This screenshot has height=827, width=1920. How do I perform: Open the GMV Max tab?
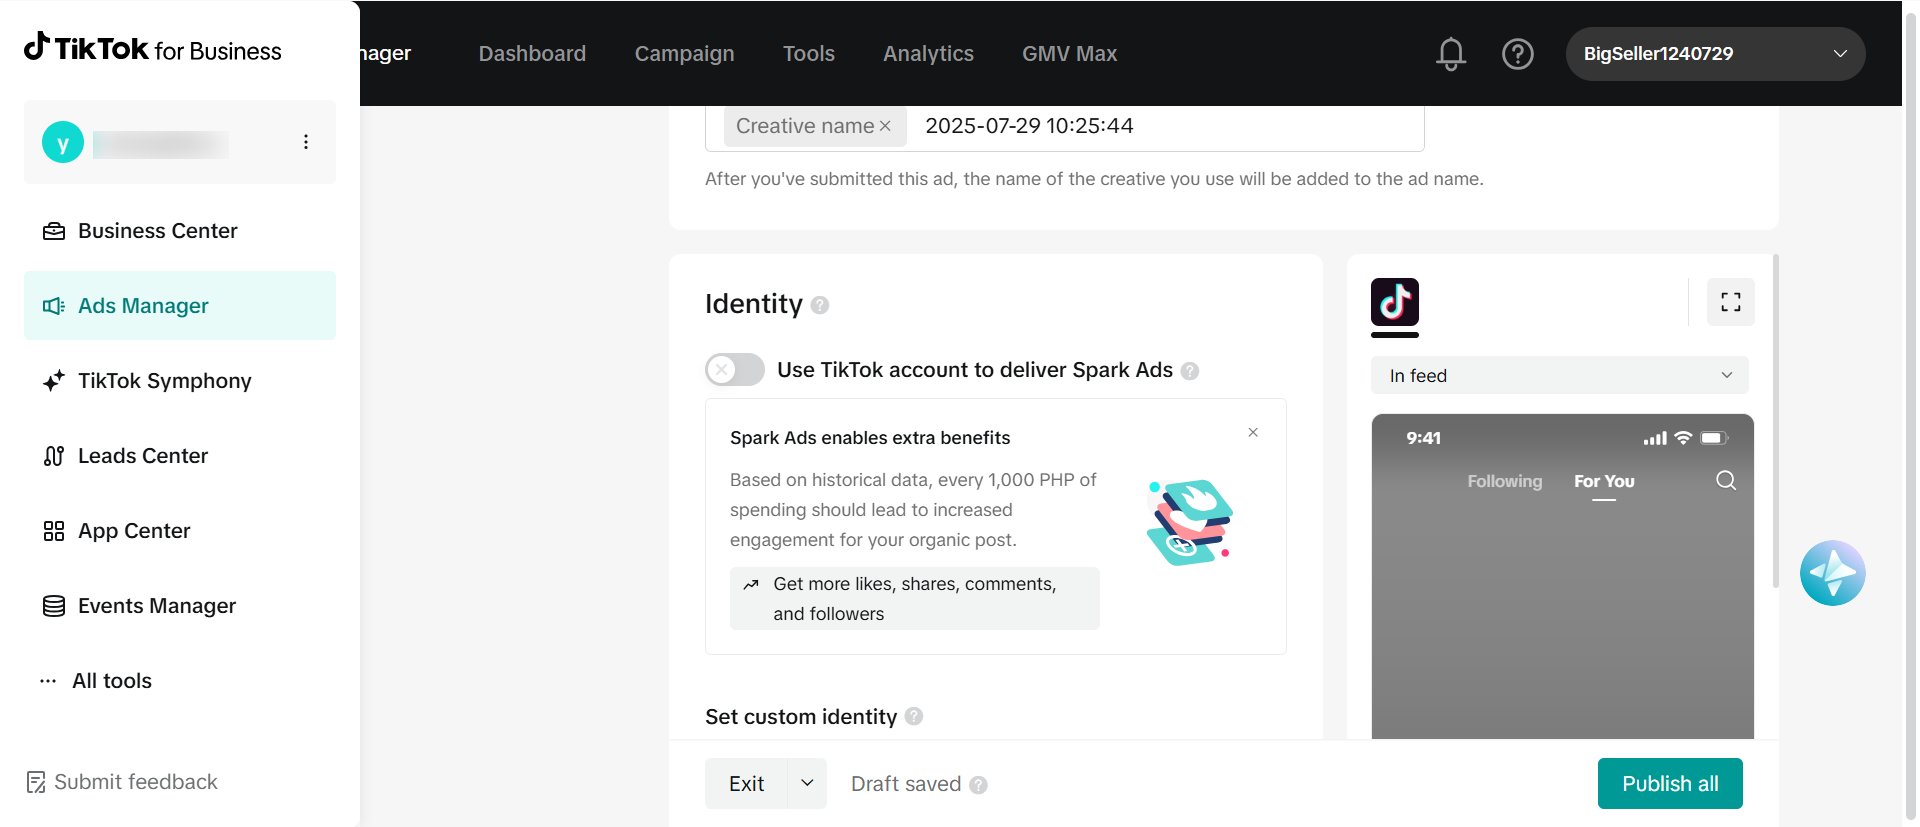click(1069, 54)
